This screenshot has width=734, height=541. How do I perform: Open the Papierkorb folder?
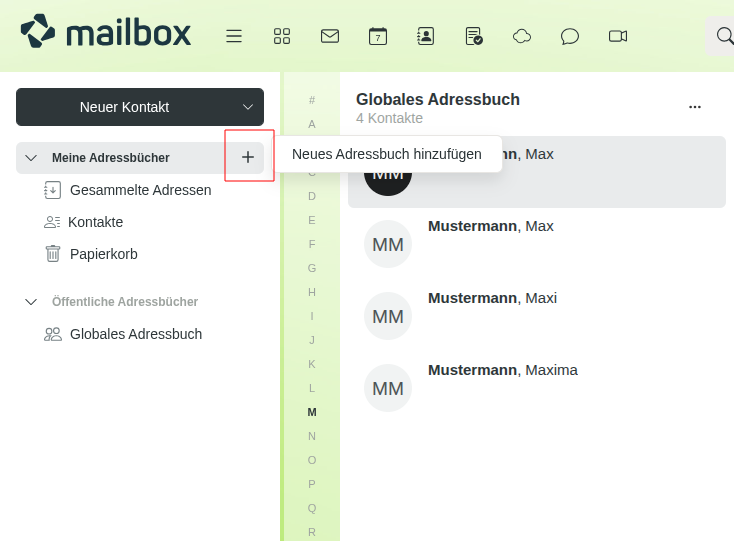[103, 254]
